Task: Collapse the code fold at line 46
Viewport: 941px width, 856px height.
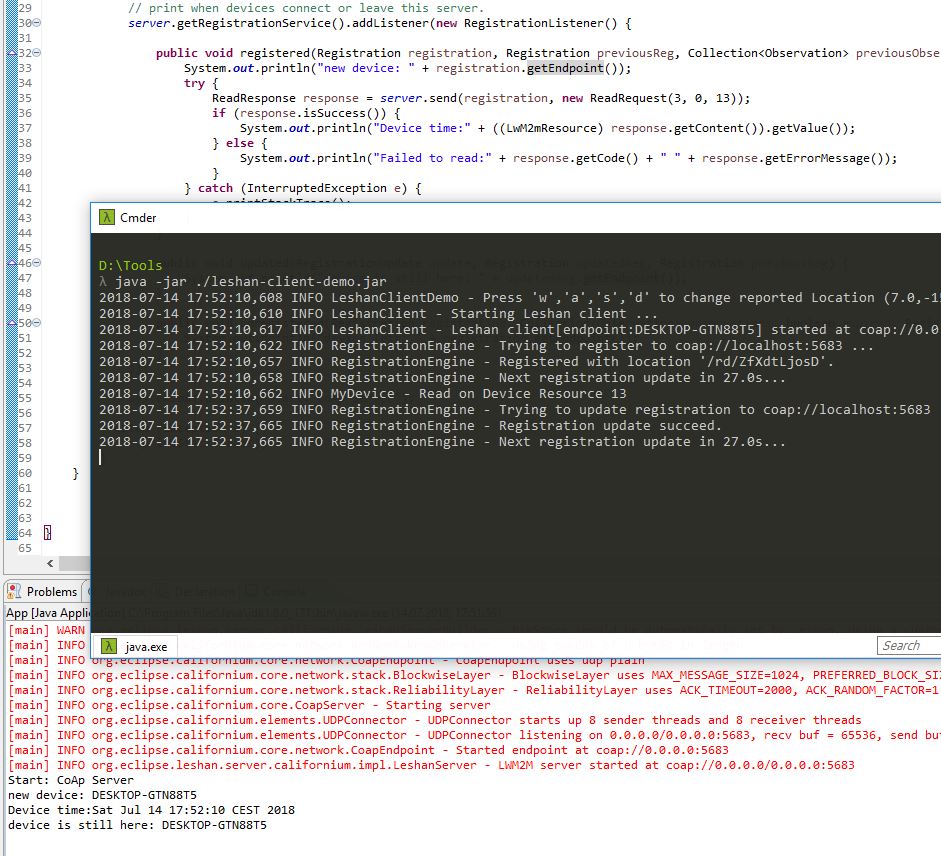Action: coord(37,263)
